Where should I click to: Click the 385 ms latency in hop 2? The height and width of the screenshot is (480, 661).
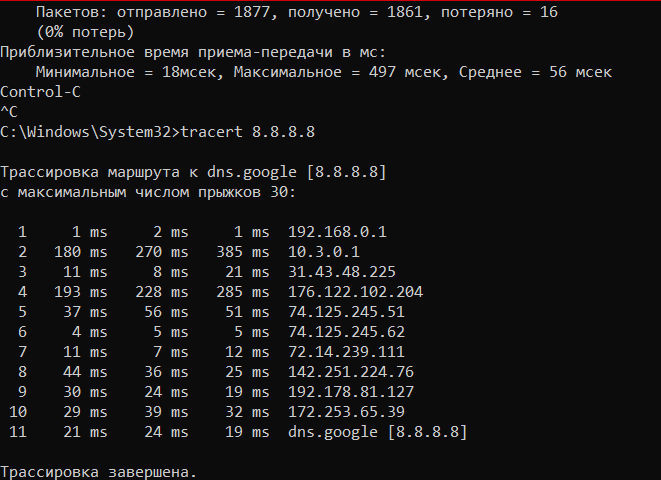click(x=243, y=252)
